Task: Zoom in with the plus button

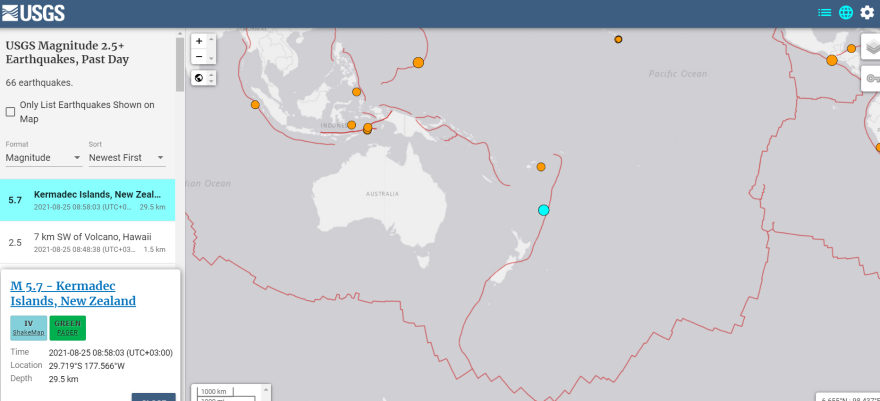Action: pos(199,41)
